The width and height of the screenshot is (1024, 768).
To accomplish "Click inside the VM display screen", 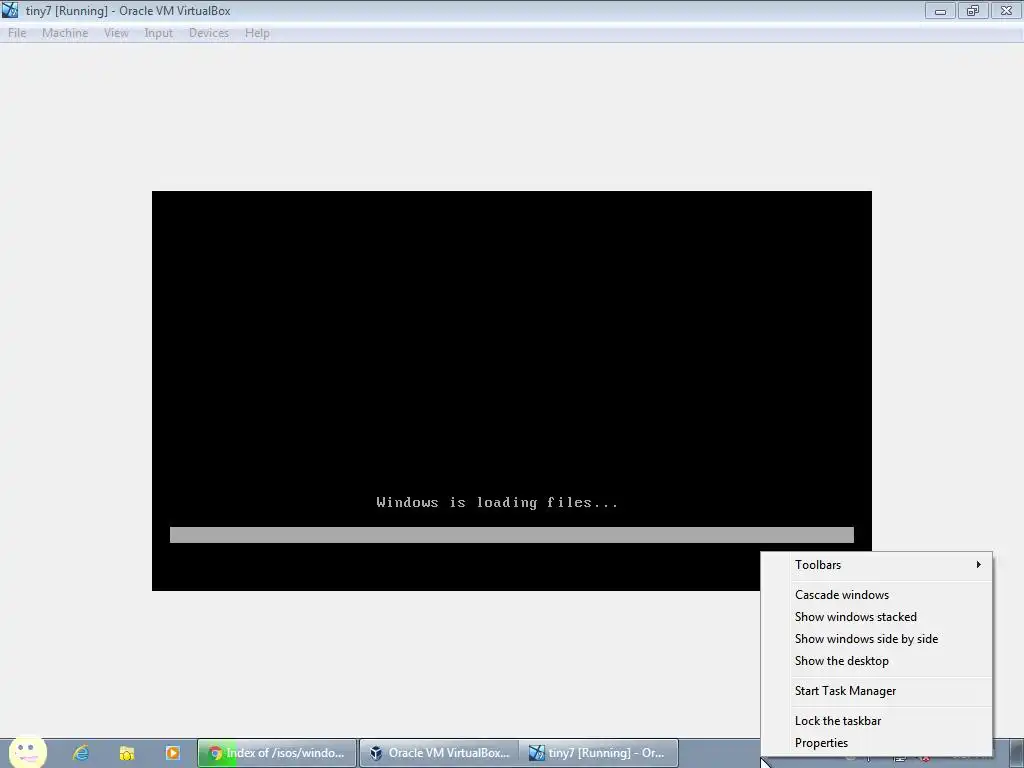I will pyautogui.click(x=511, y=391).
